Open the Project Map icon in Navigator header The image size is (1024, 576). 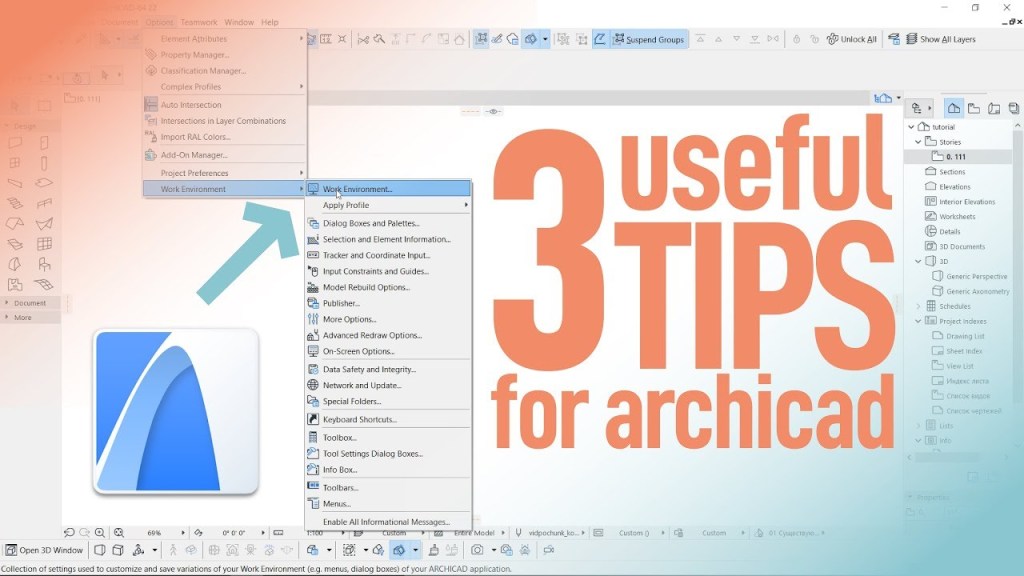tap(953, 107)
